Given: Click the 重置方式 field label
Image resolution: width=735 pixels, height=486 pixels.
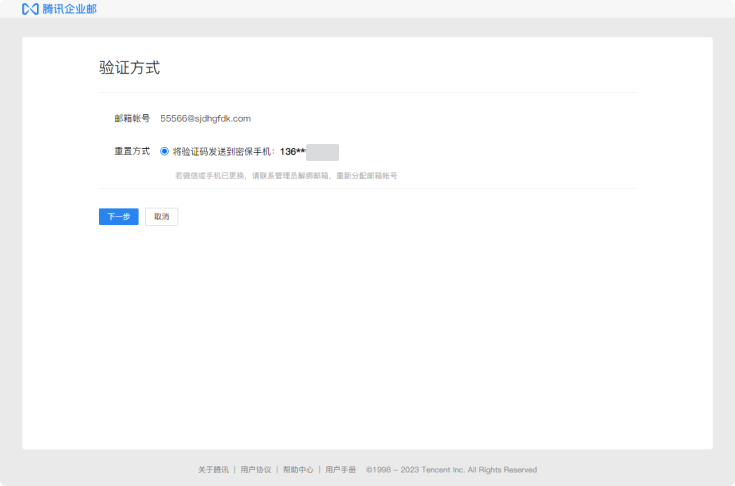Looking at the screenshot, I should [132, 151].
